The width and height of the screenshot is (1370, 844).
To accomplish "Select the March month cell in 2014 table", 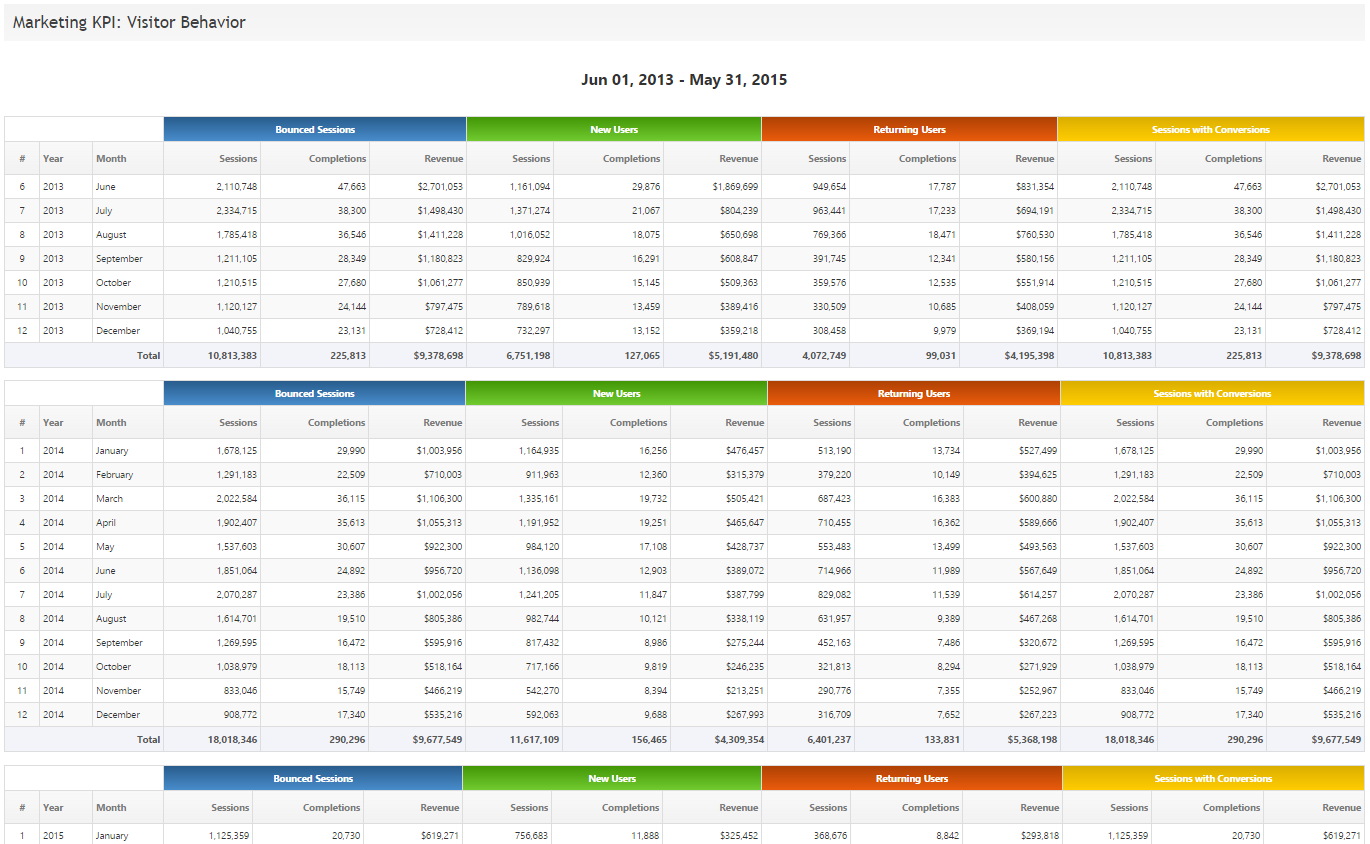I will point(110,499).
